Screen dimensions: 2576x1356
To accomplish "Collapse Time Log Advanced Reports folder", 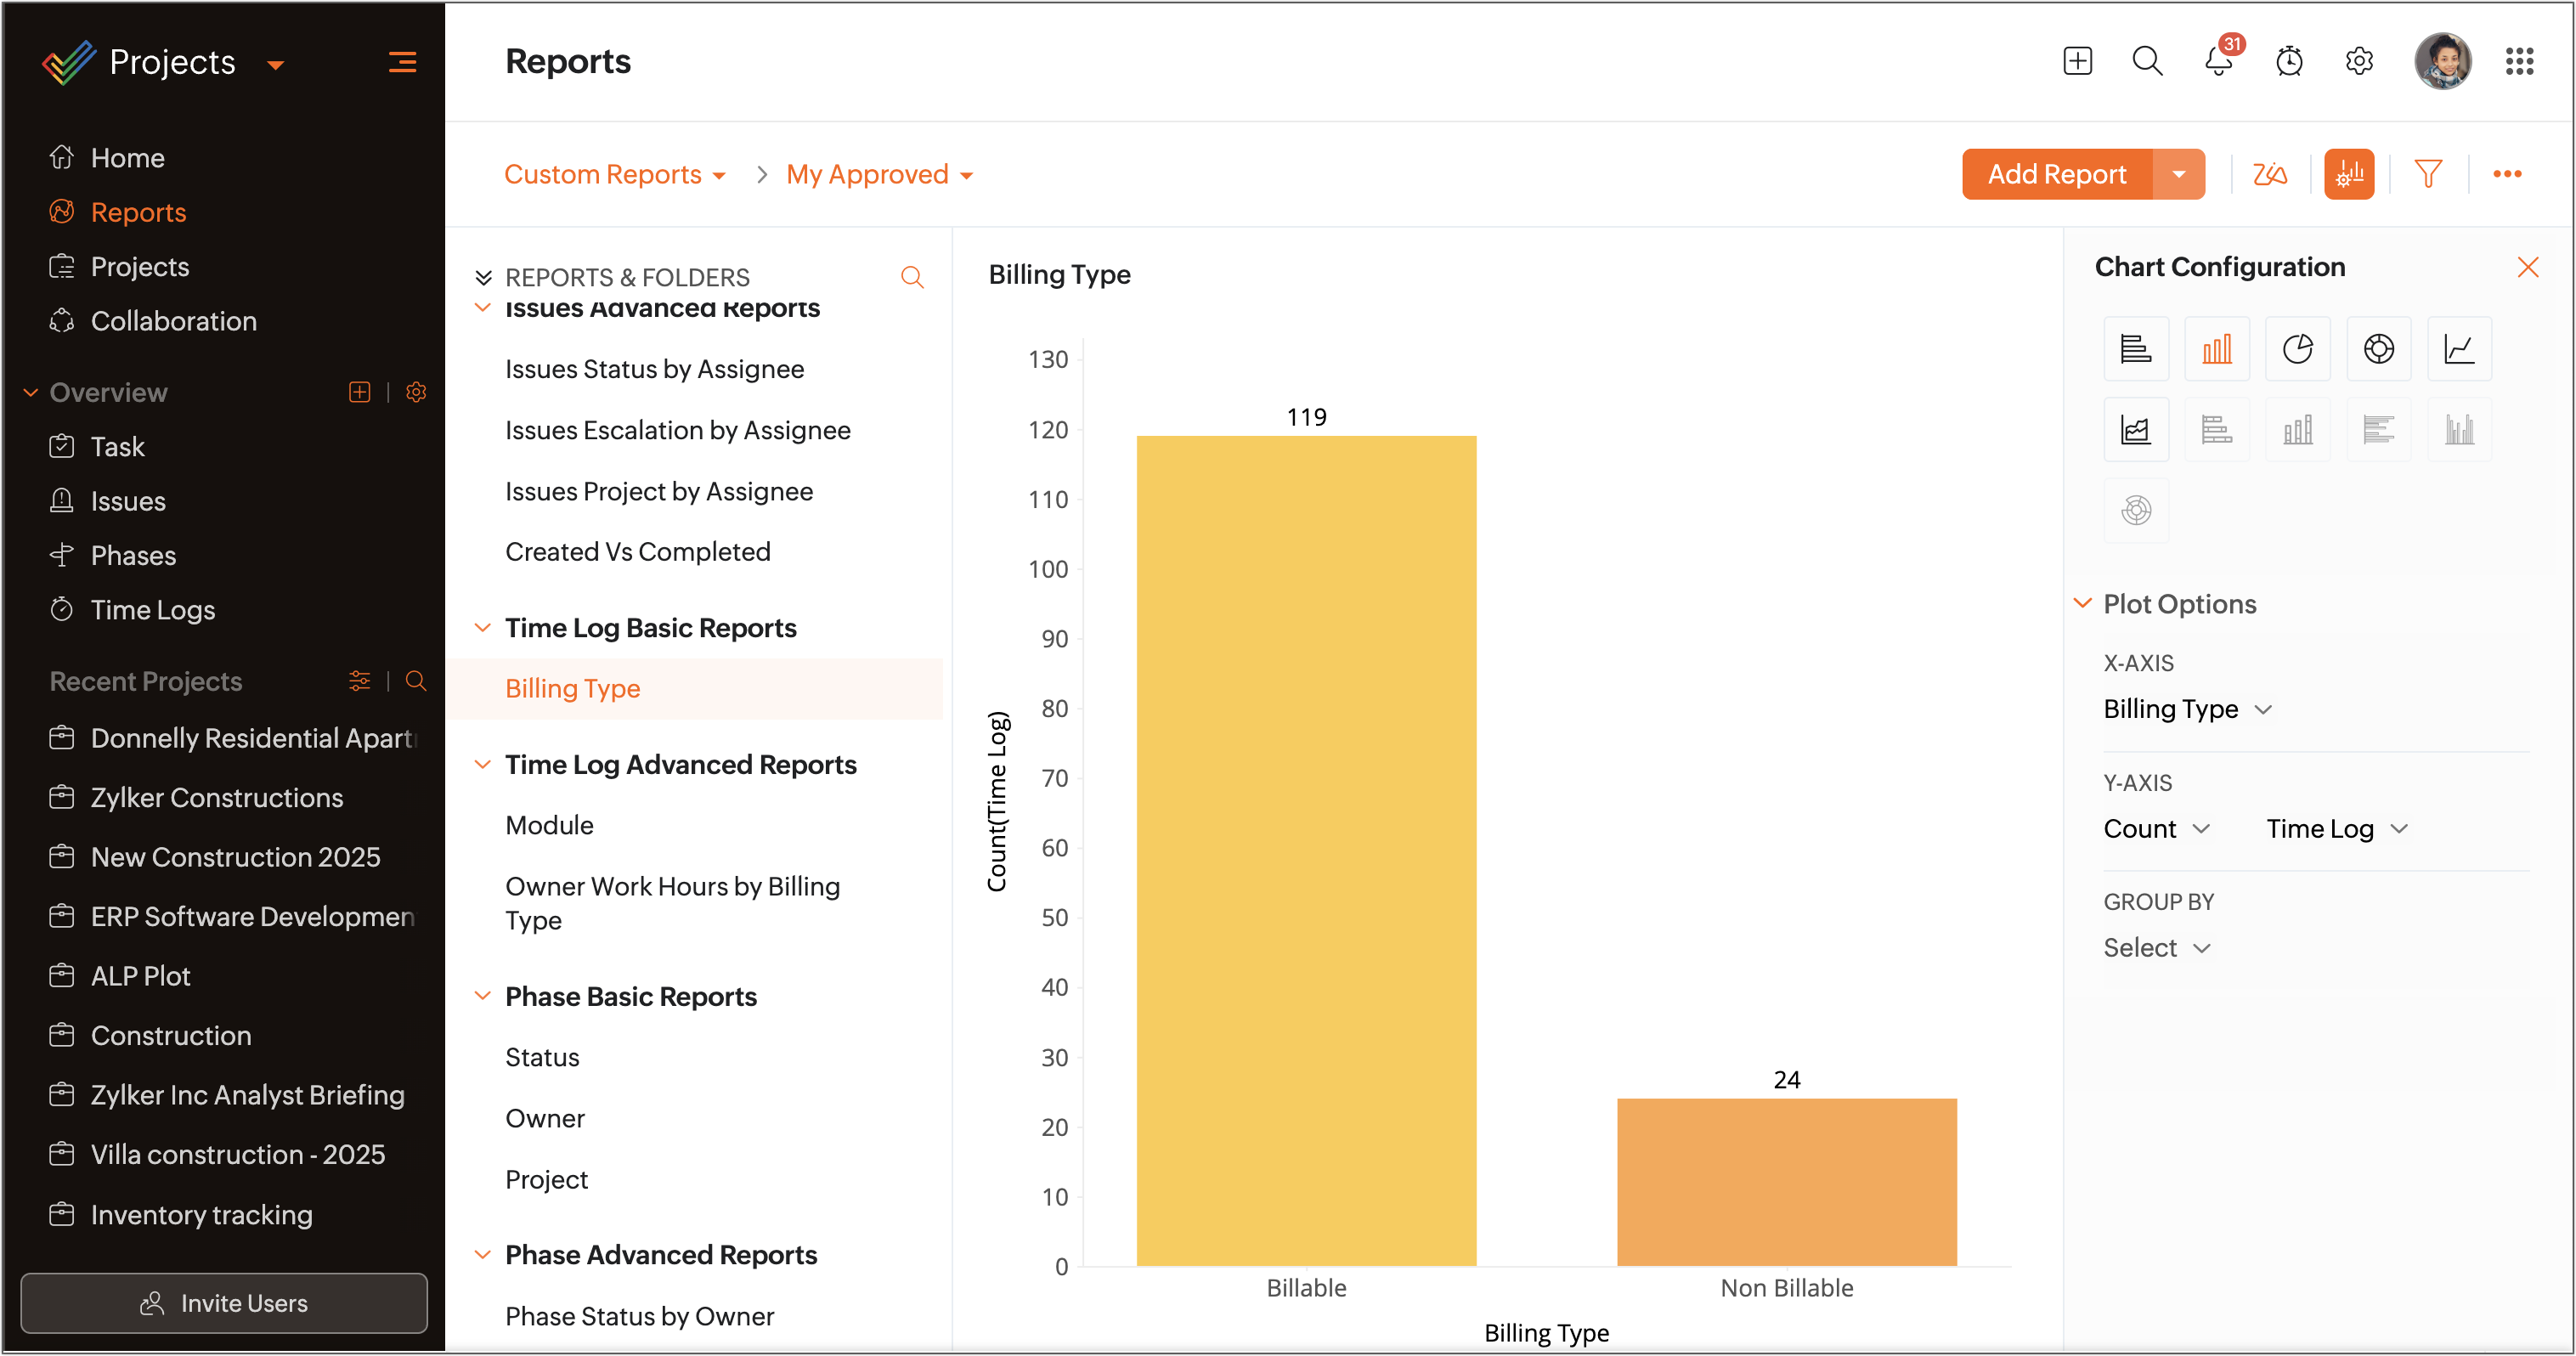I will [x=482, y=765].
